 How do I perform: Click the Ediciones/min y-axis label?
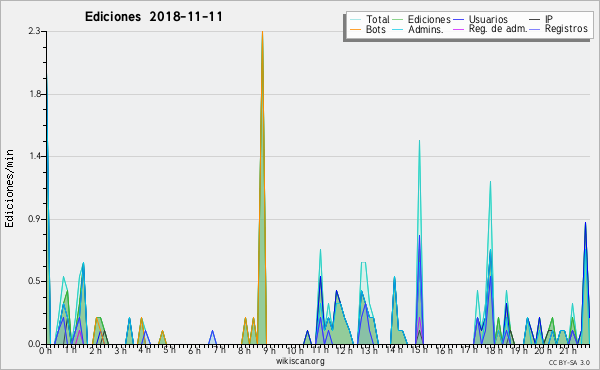tap(9, 188)
